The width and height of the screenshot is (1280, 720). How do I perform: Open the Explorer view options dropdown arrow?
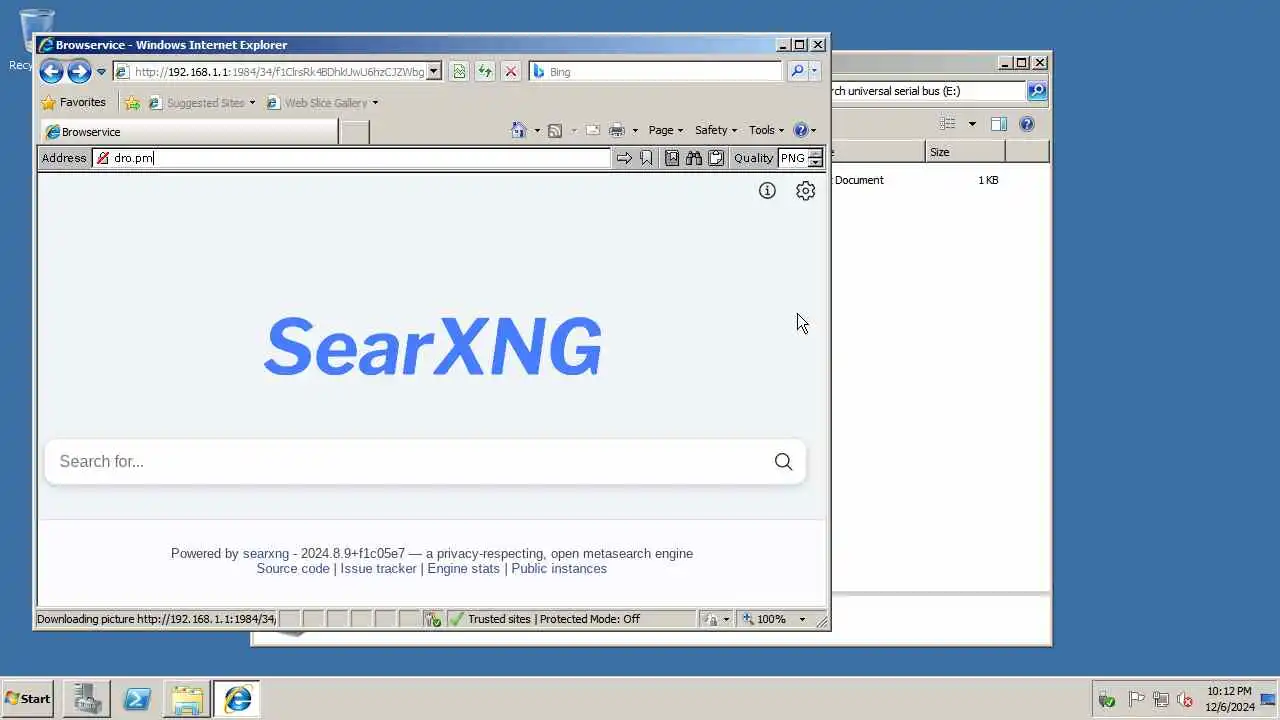(x=971, y=124)
